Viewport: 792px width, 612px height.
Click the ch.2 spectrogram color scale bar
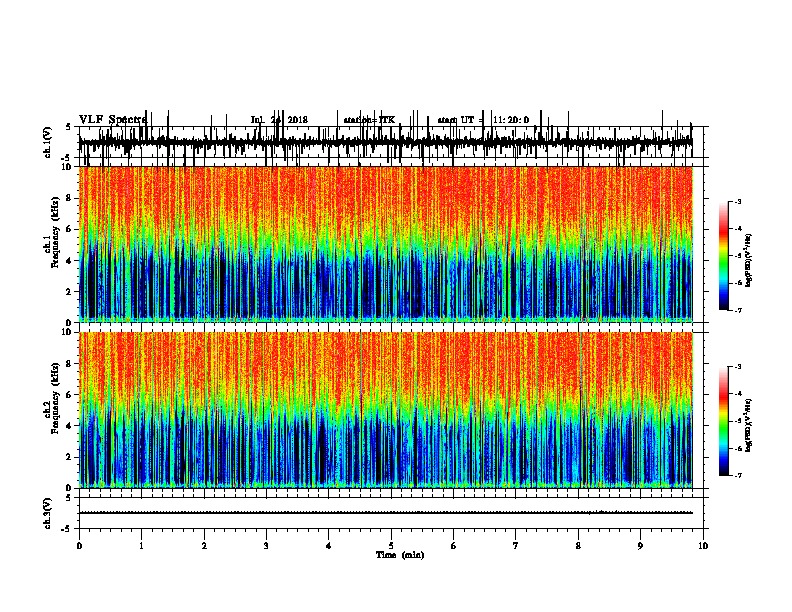[724, 421]
